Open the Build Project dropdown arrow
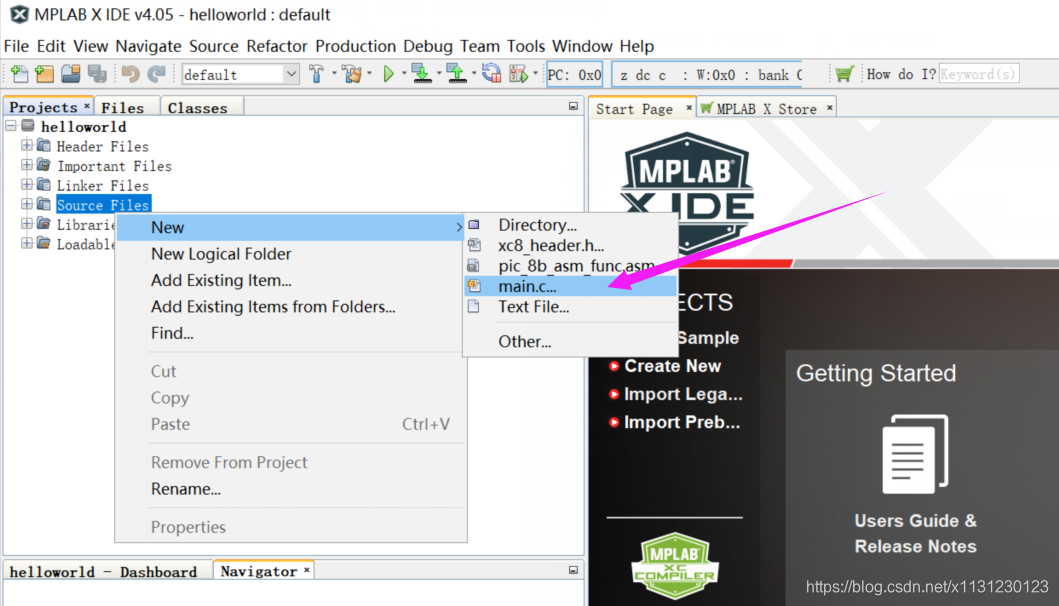This screenshot has height=606, width=1059. [x=334, y=74]
